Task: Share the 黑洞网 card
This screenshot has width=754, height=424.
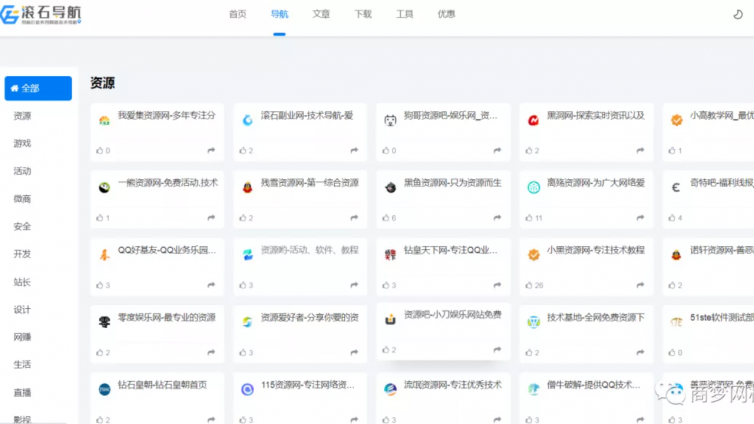Action: coord(640,150)
